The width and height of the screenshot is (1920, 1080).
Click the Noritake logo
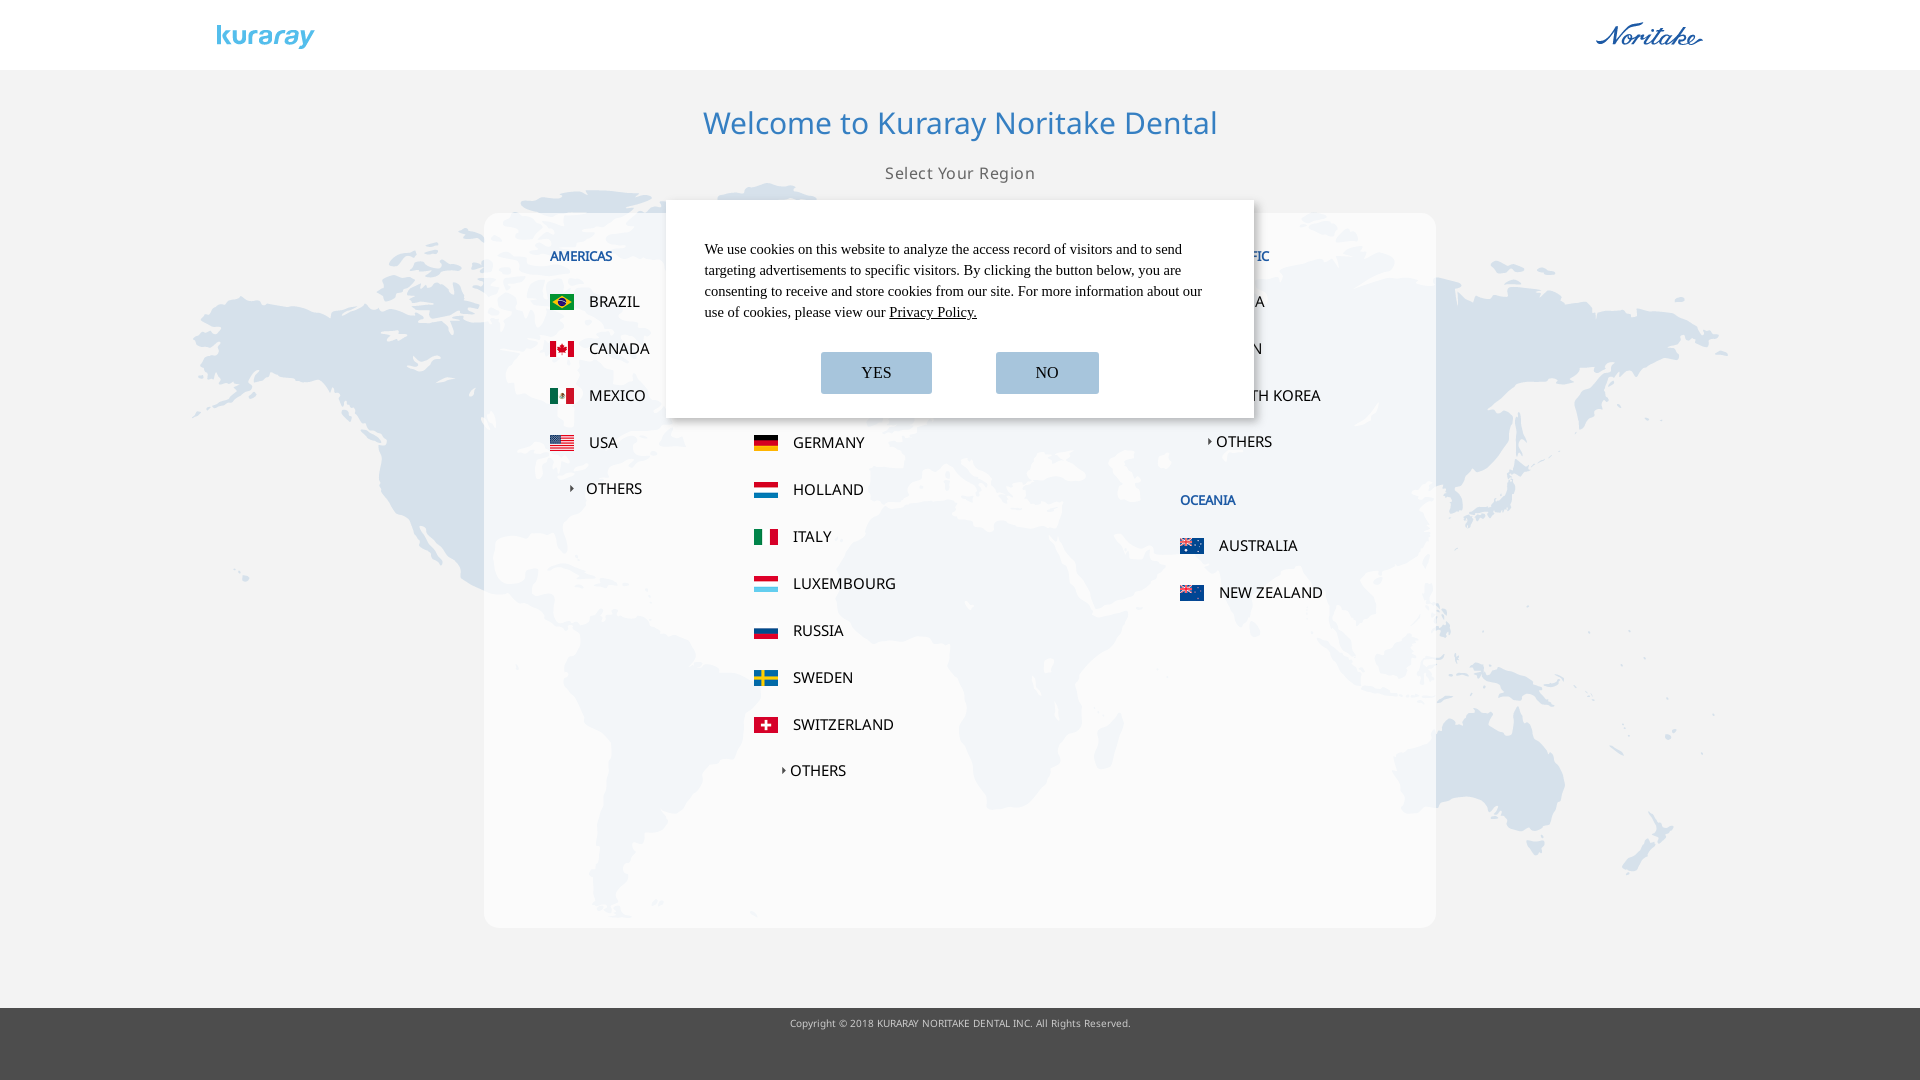(1649, 35)
